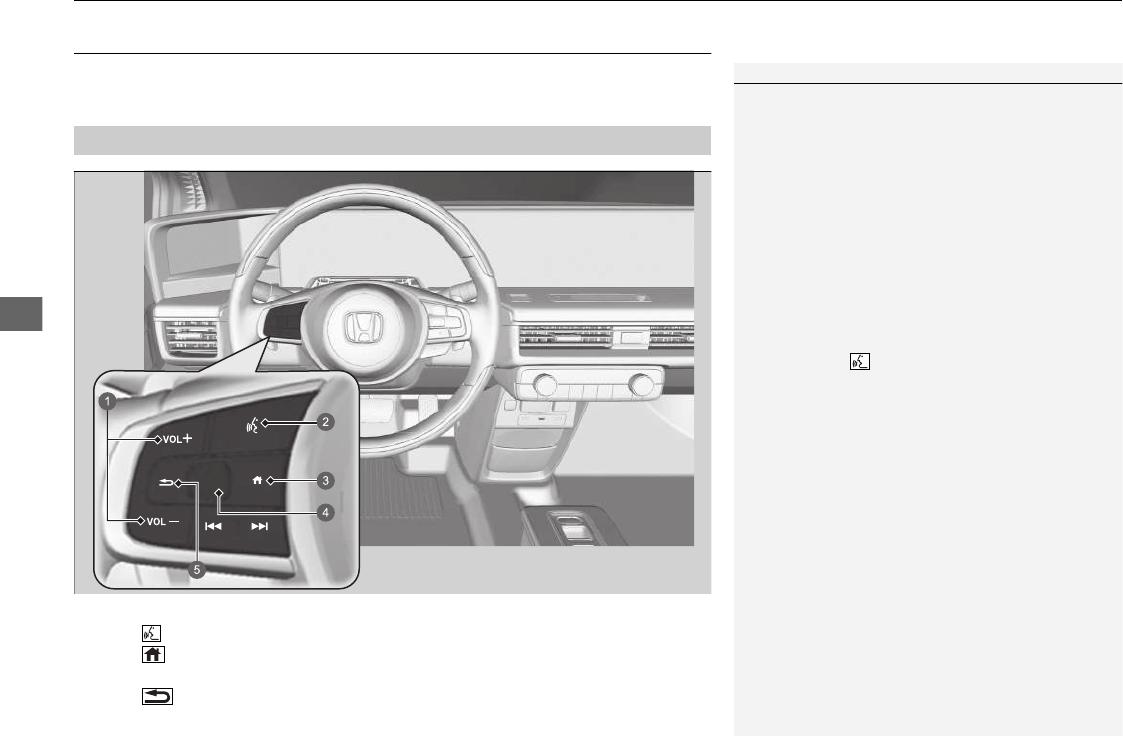Click the back arrow icon in the steering wheel inset

coord(165,483)
